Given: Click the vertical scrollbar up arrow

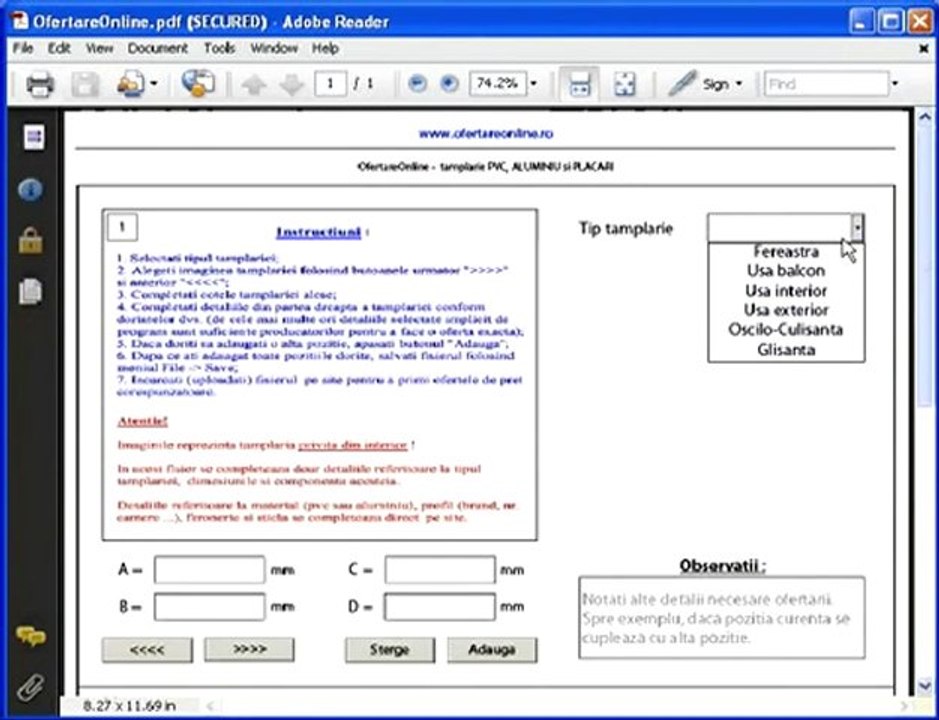Looking at the screenshot, I should tap(925, 117).
